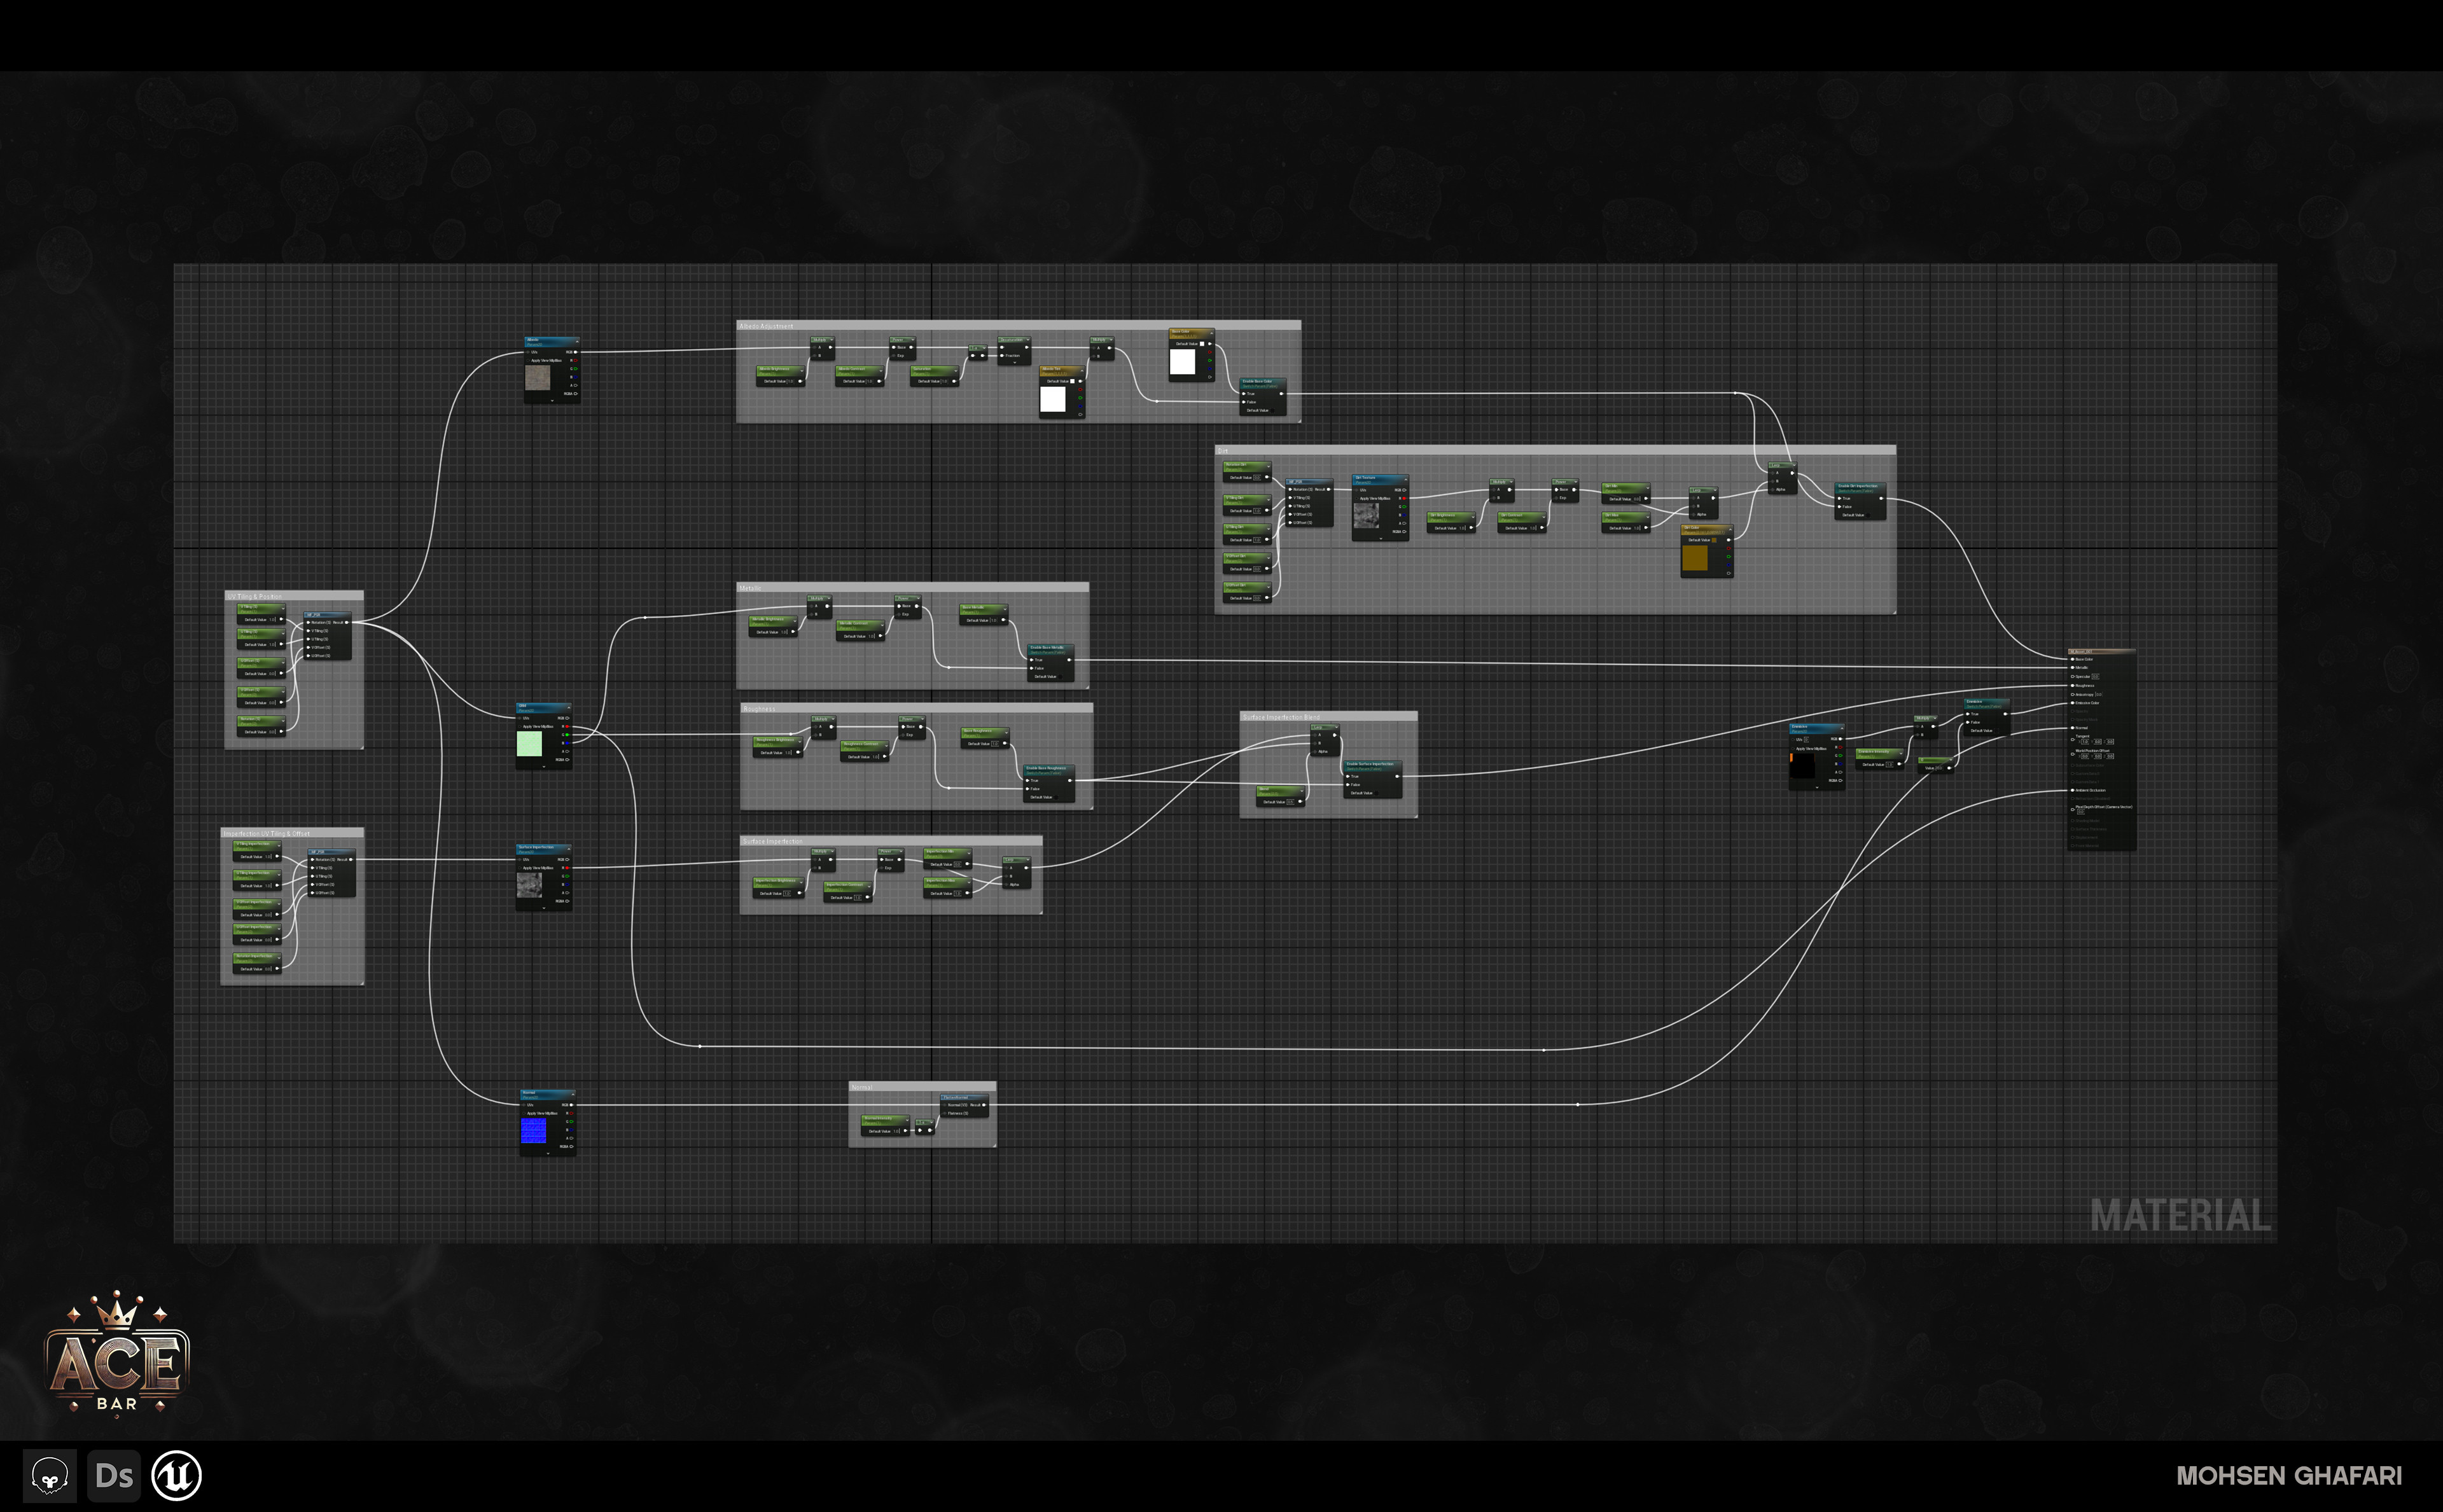Select the Albedo Adjustment comment title

[767, 326]
